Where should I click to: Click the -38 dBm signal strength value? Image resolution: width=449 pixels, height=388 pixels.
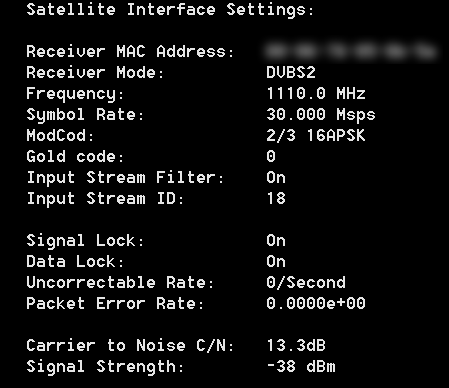(x=301, y=366)
